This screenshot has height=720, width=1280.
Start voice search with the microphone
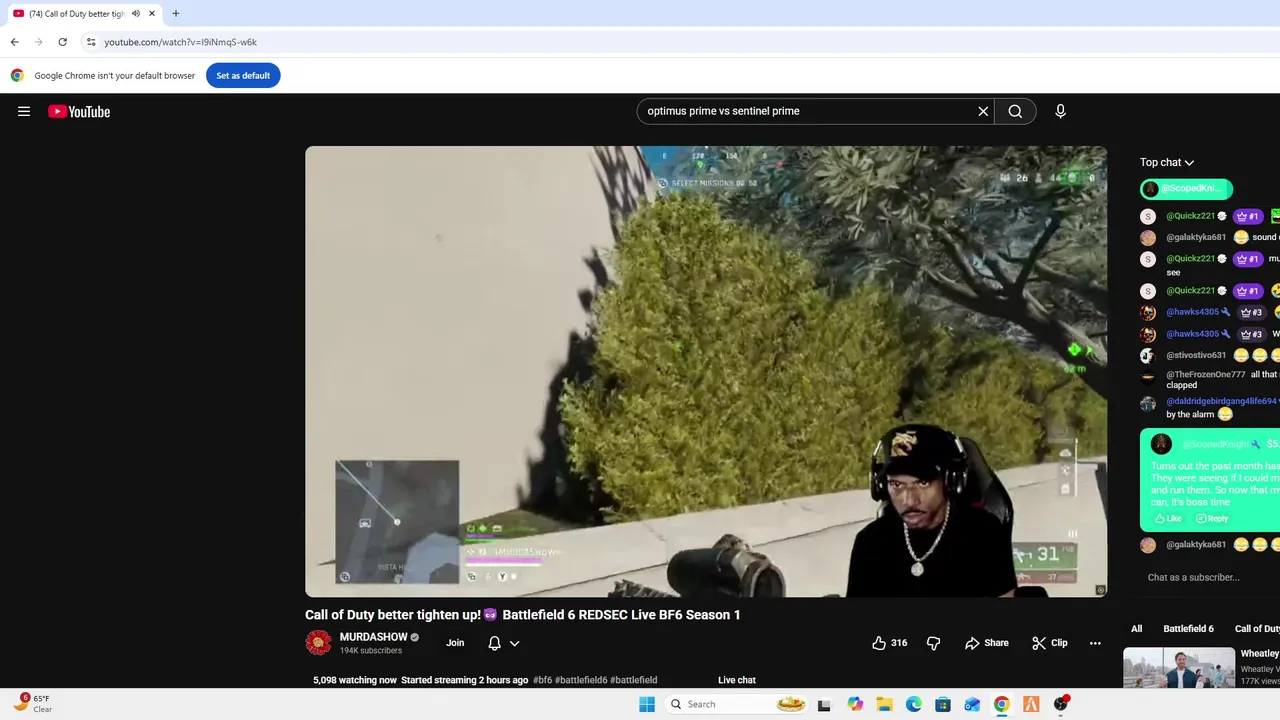click(1060, 111)
